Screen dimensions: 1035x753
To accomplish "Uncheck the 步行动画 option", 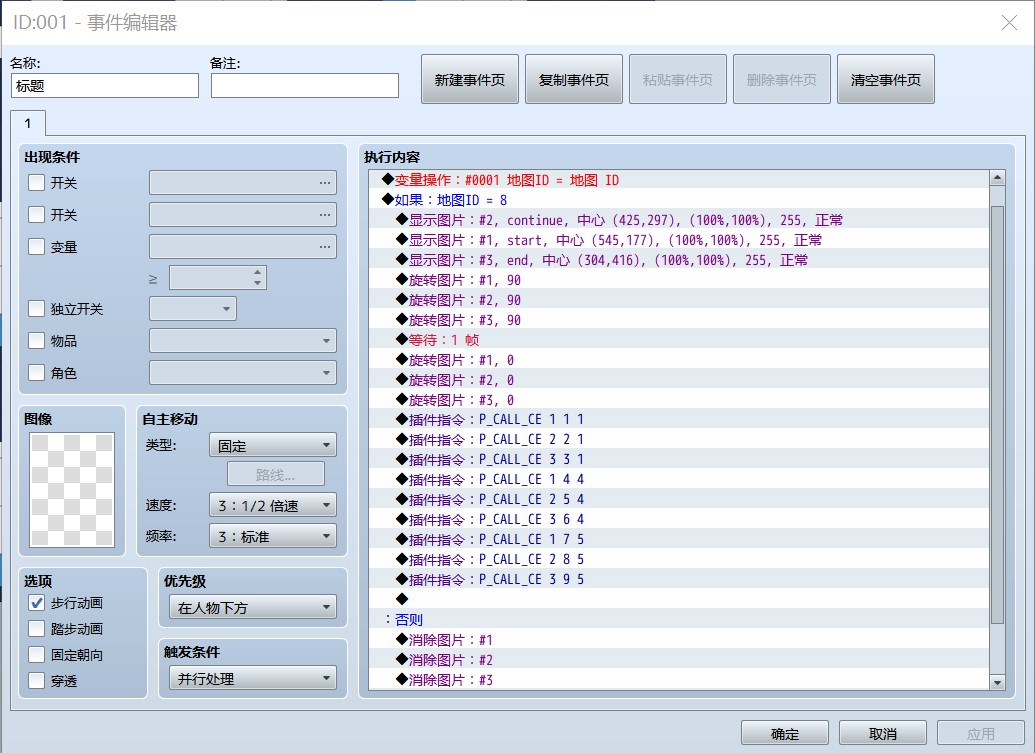I will click(36, 603).
